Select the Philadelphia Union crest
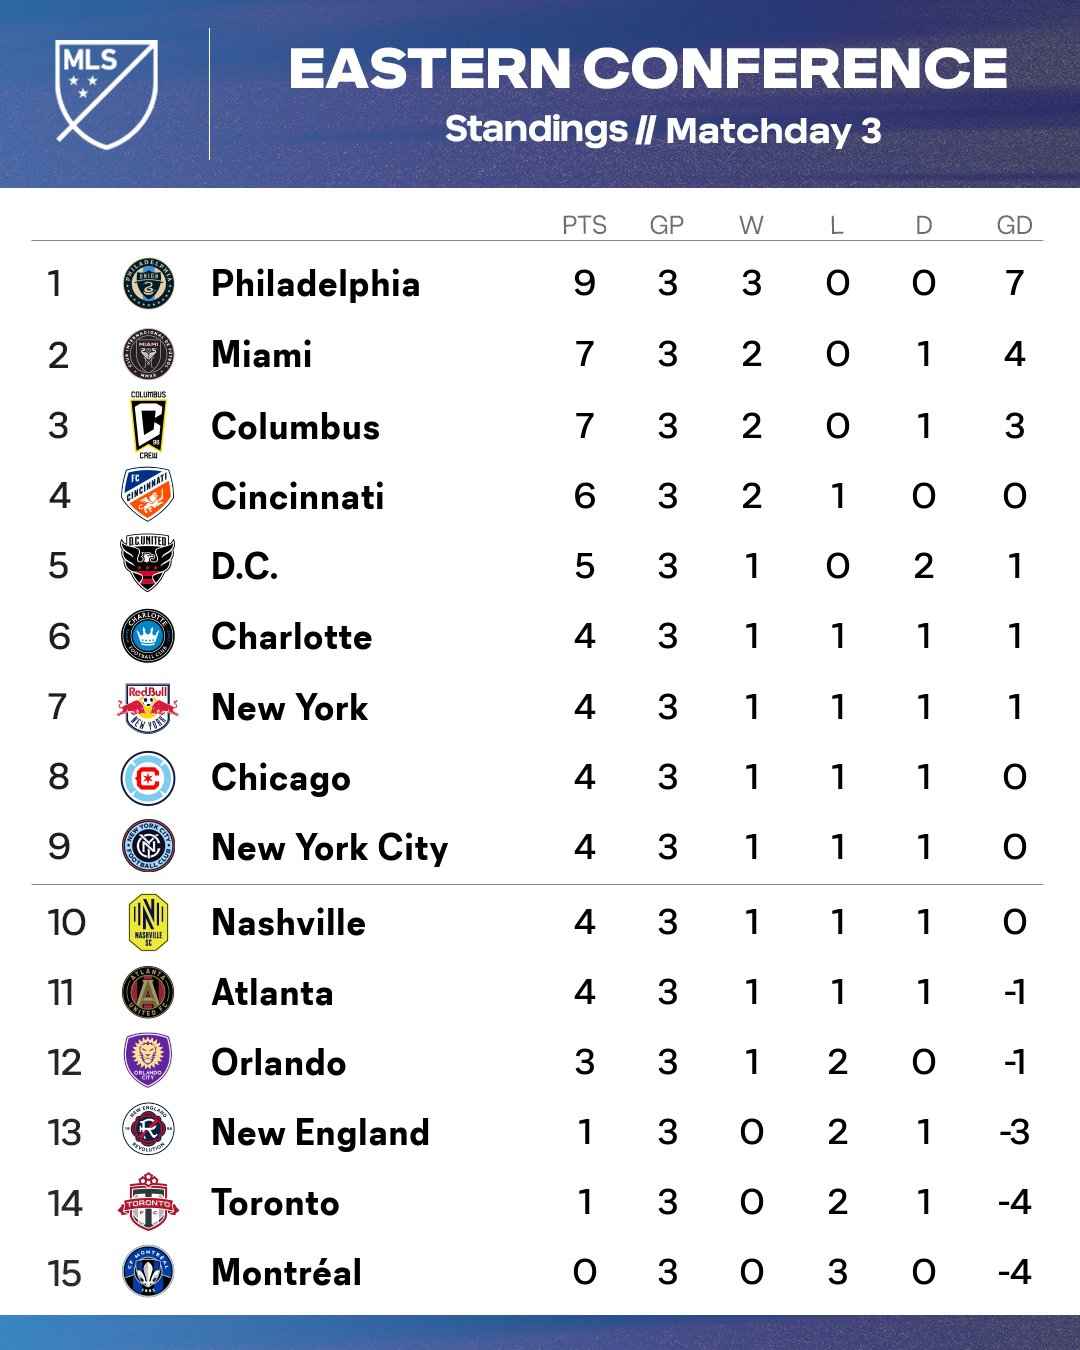 [148, 283]
